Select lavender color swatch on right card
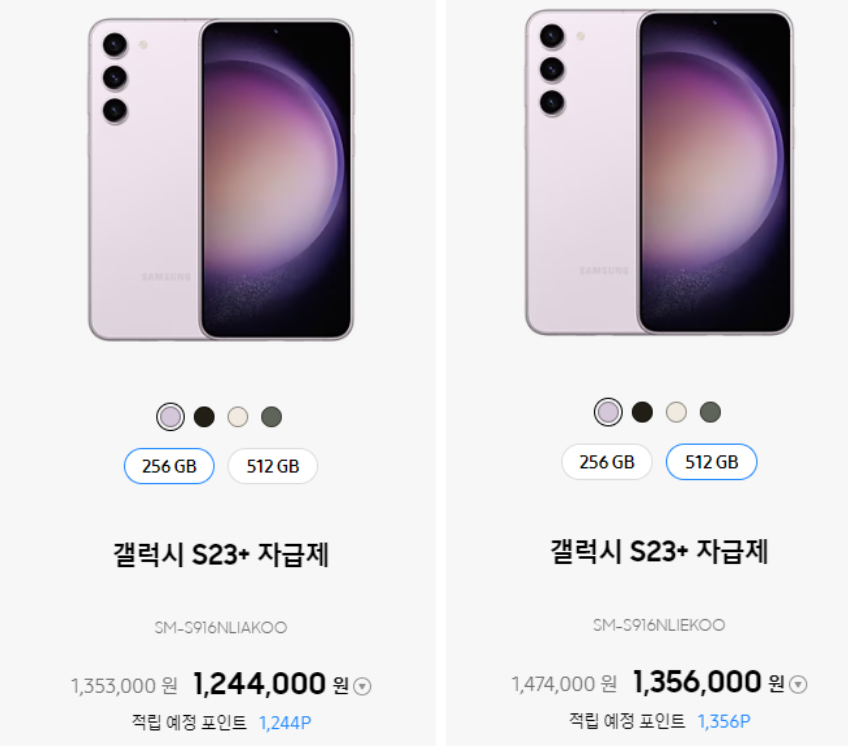Screen dimensions: 848x748 (608, 412)
